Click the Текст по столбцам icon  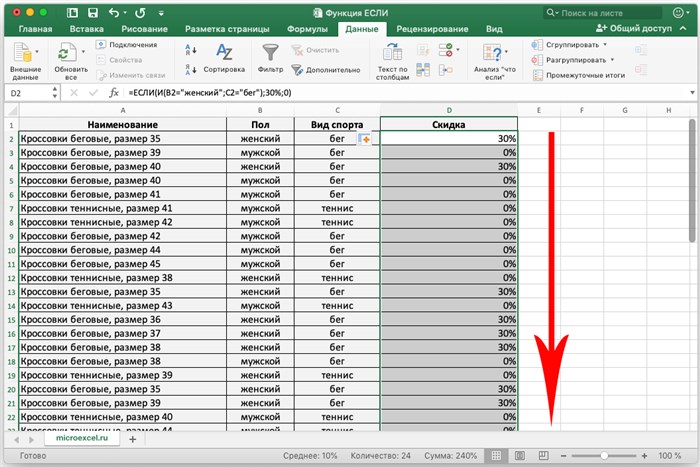[x=392, y=53]
